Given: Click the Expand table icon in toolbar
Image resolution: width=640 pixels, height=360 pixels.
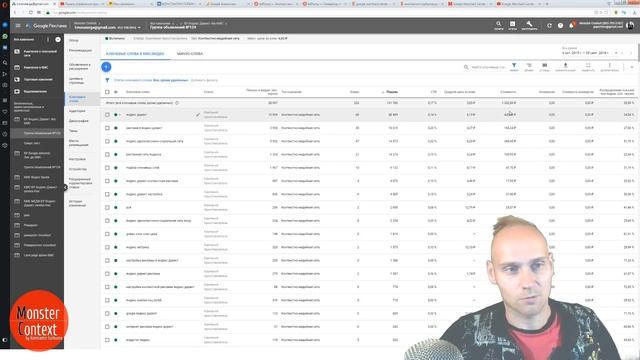Looking at the screenshot, I should pos(588,67).
